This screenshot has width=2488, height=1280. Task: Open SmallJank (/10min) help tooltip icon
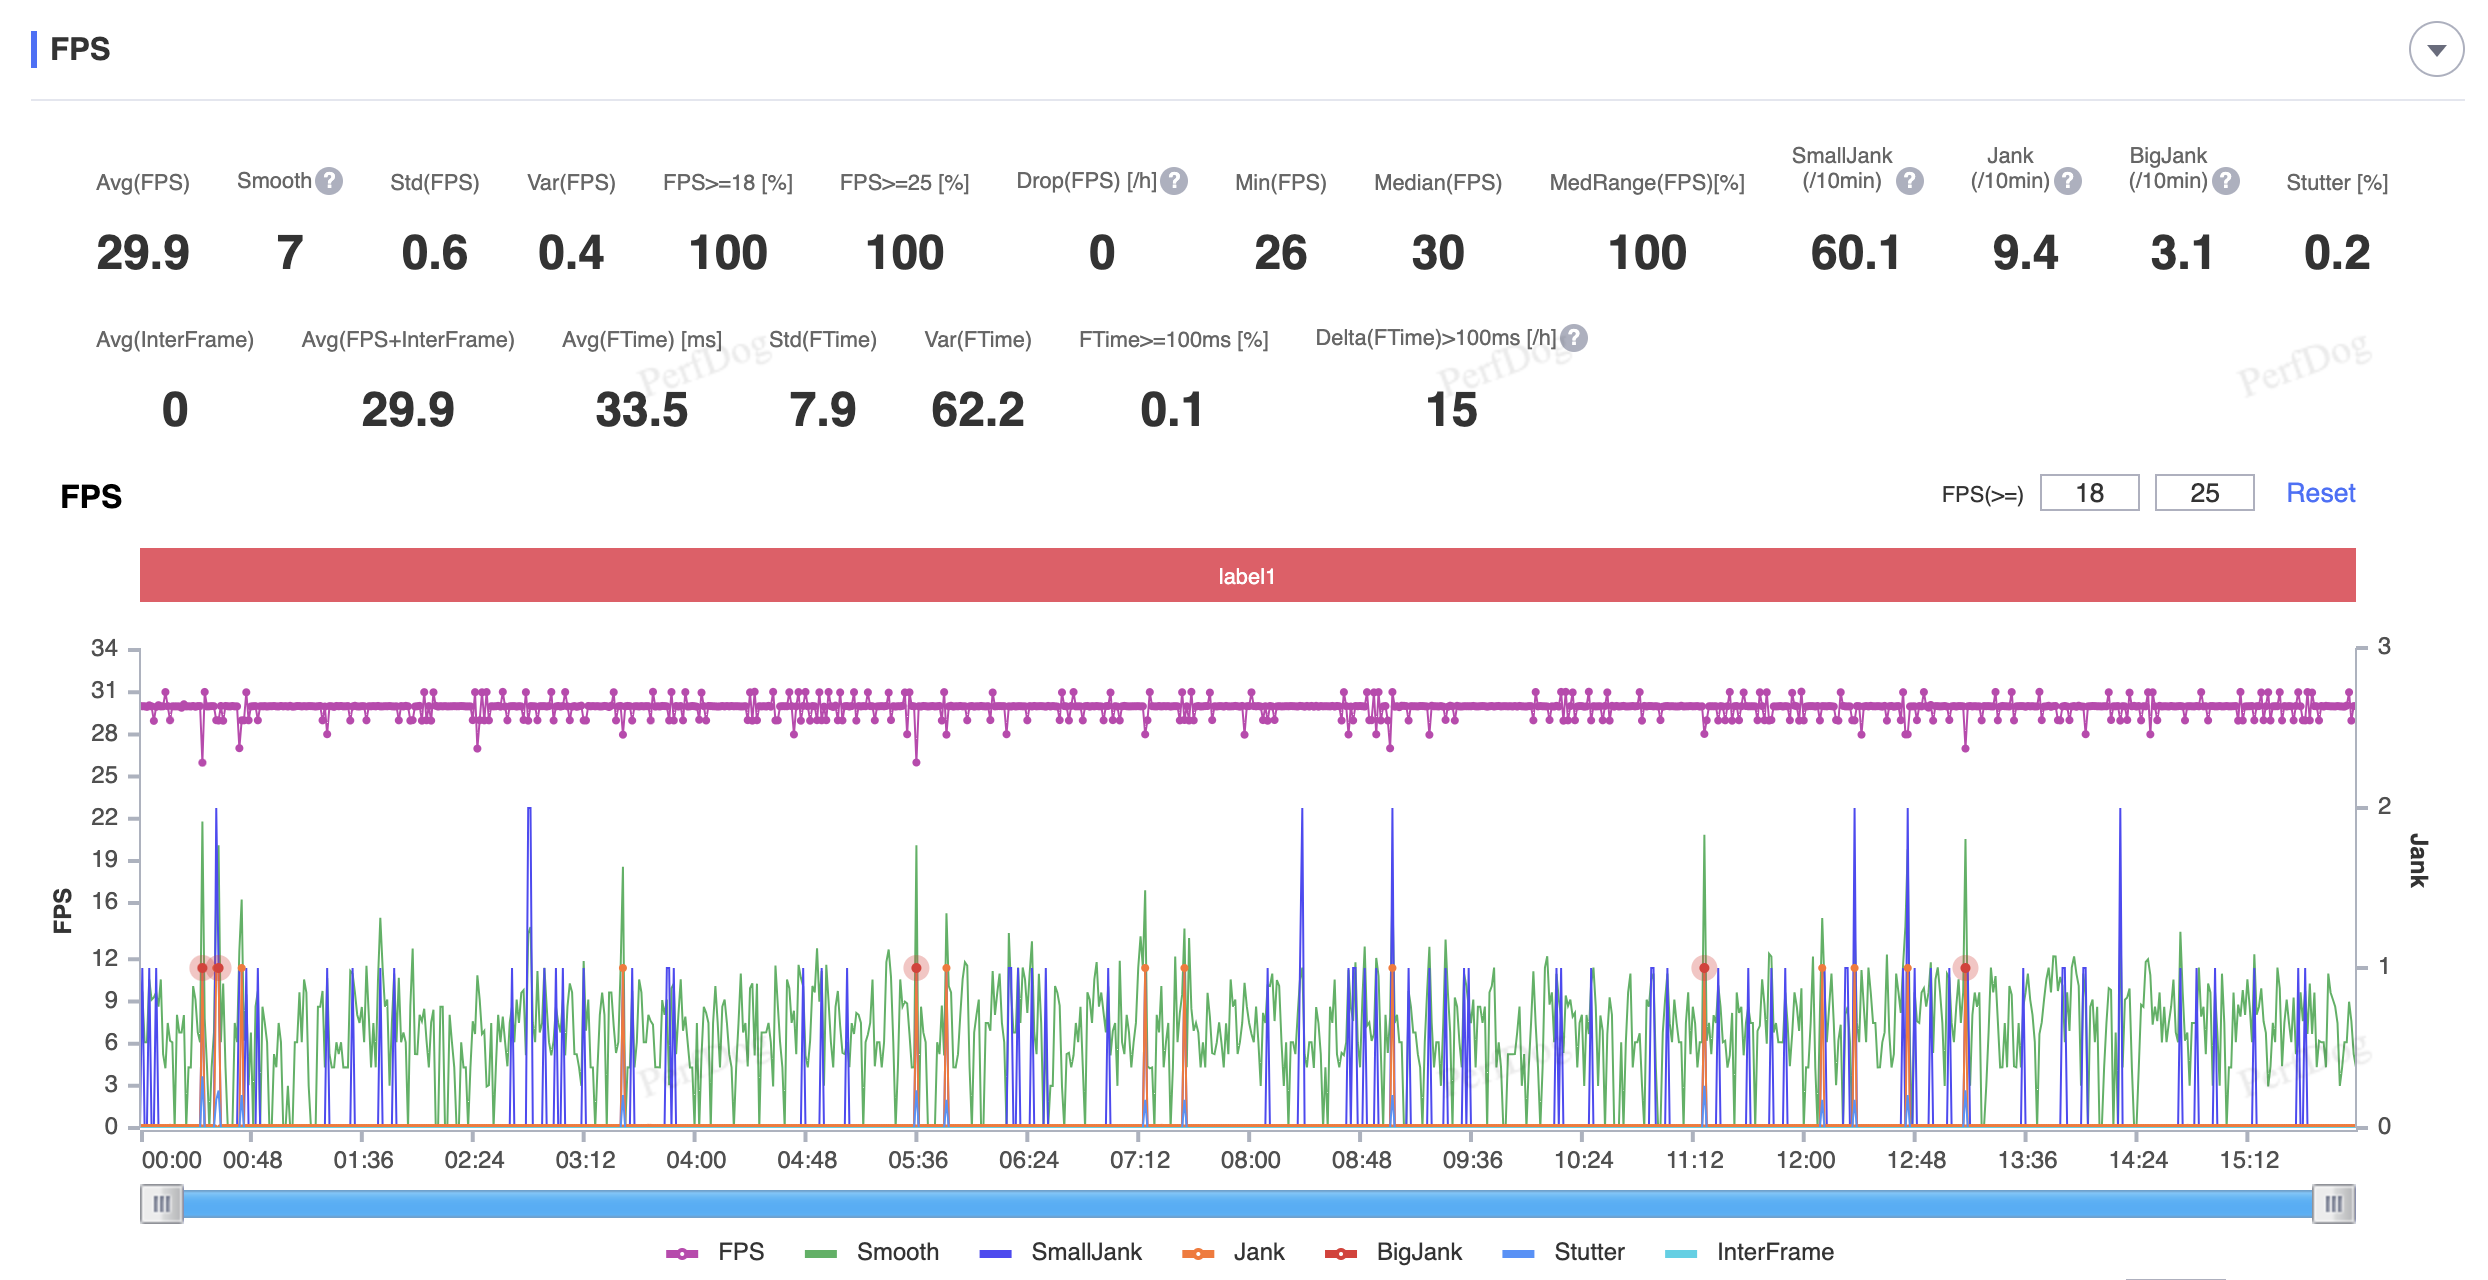coord(1910,181)
